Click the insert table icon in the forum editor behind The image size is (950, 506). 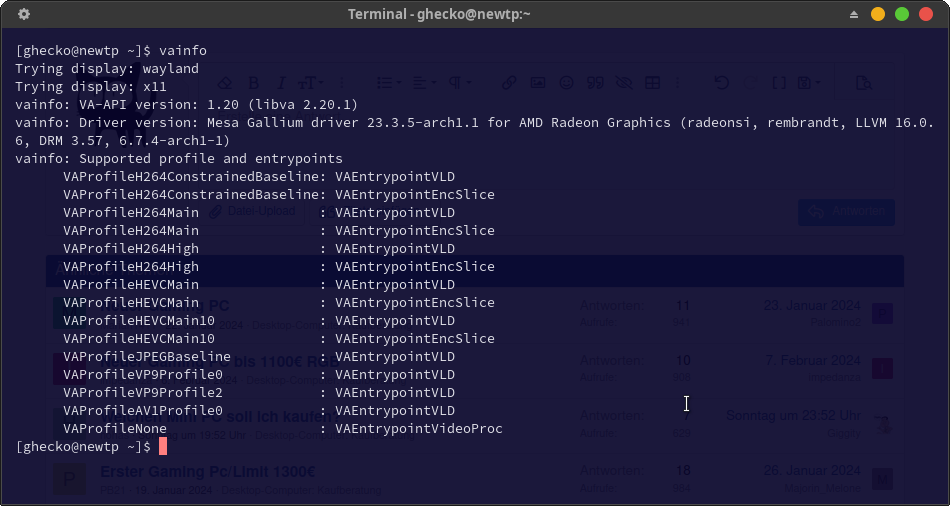coord(653,83)
